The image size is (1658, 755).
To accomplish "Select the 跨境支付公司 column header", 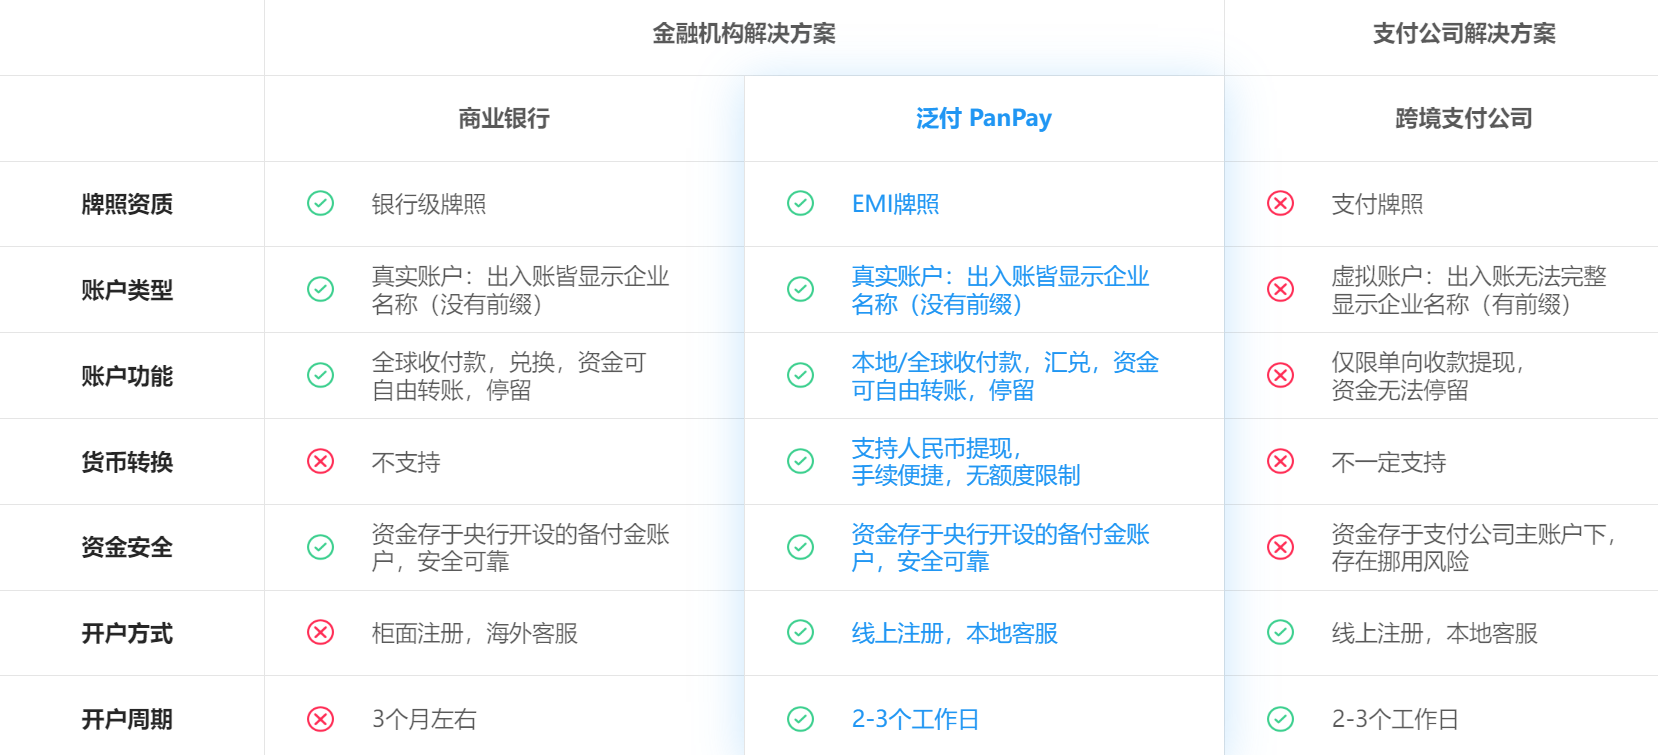I will (x=1464, y=119).
